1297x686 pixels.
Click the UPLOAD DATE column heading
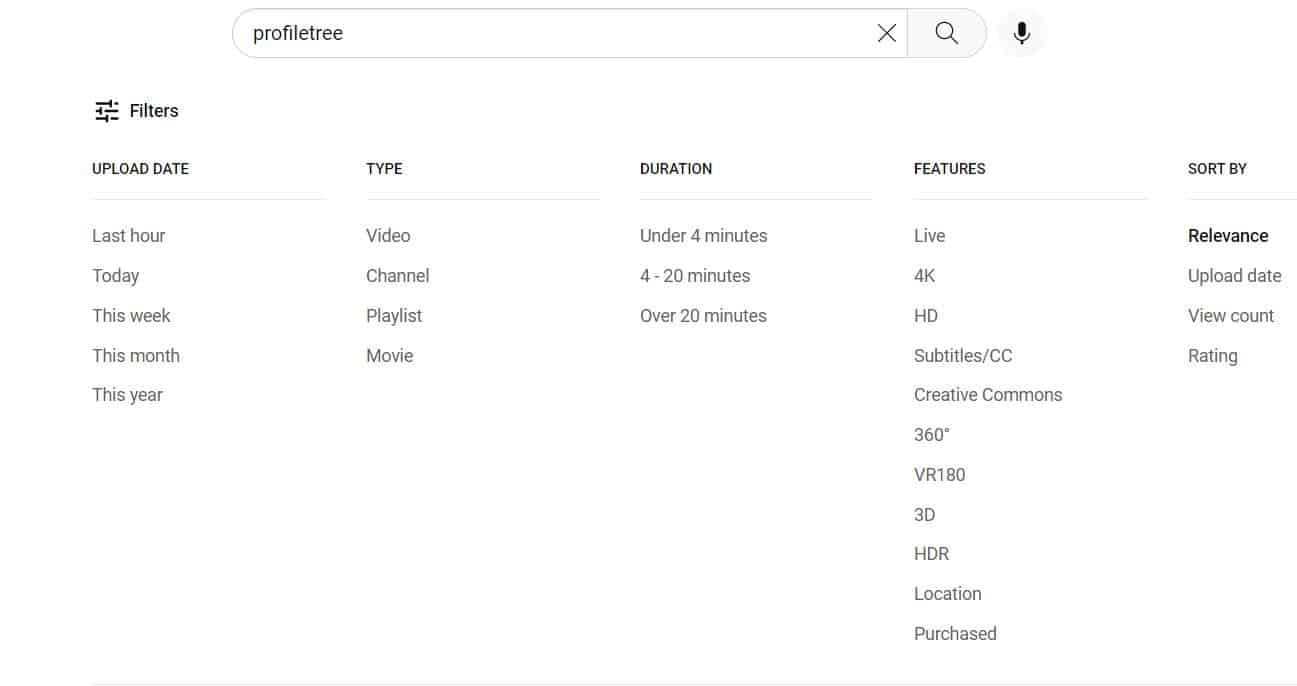tap(140, 169)
